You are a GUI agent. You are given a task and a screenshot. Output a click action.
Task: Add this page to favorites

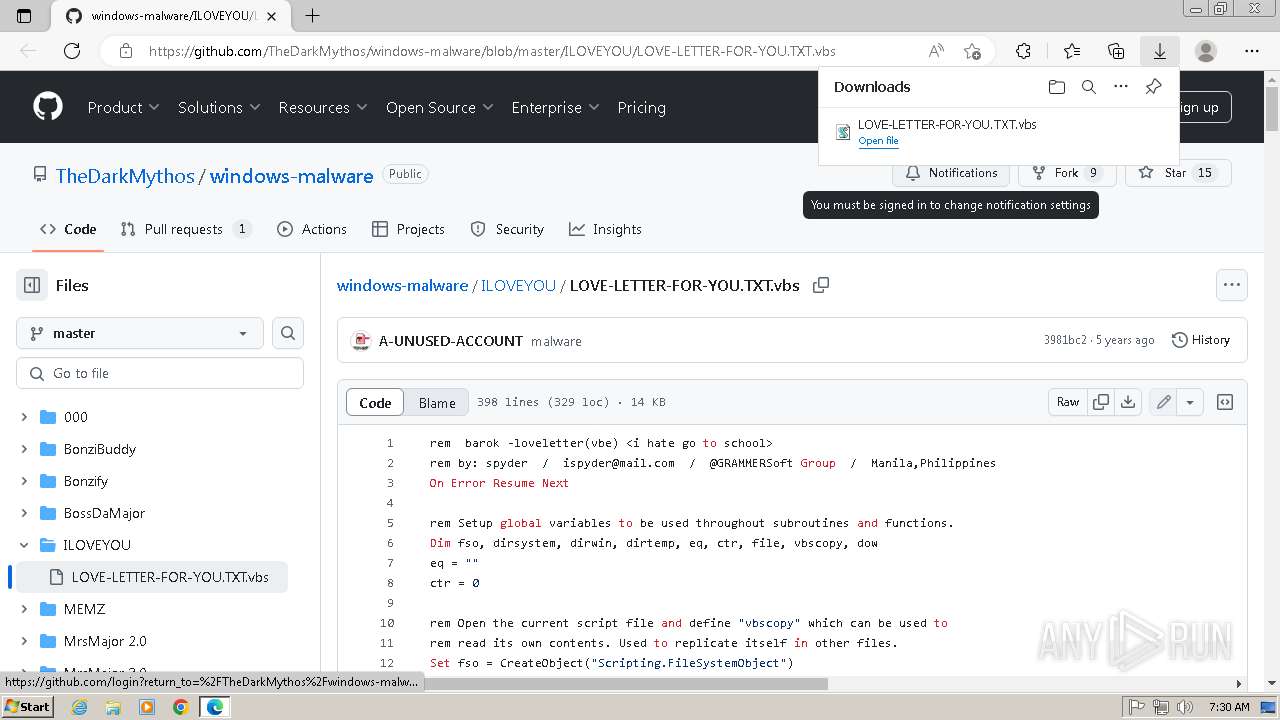[972, 51]
